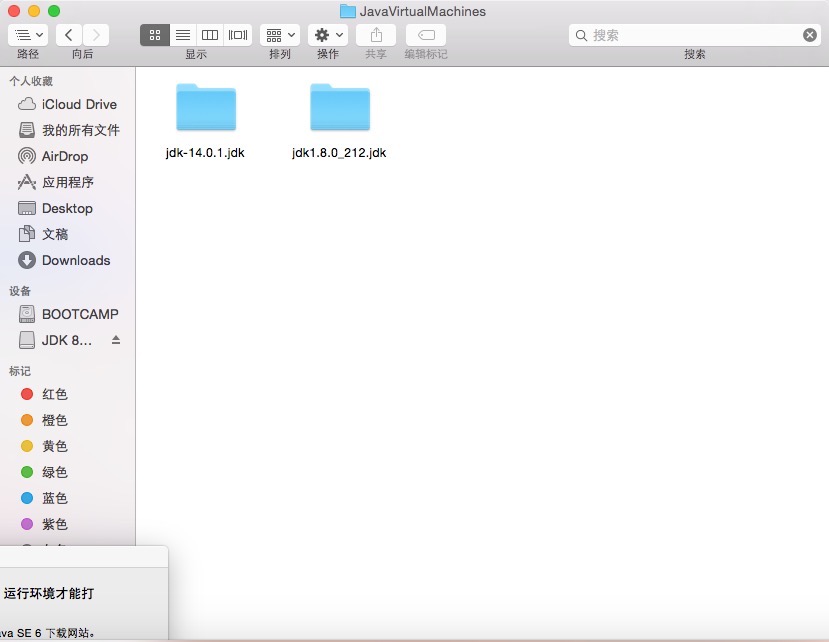Minimize the Finder window
This screenshot has height=642, width=829.
34,11
